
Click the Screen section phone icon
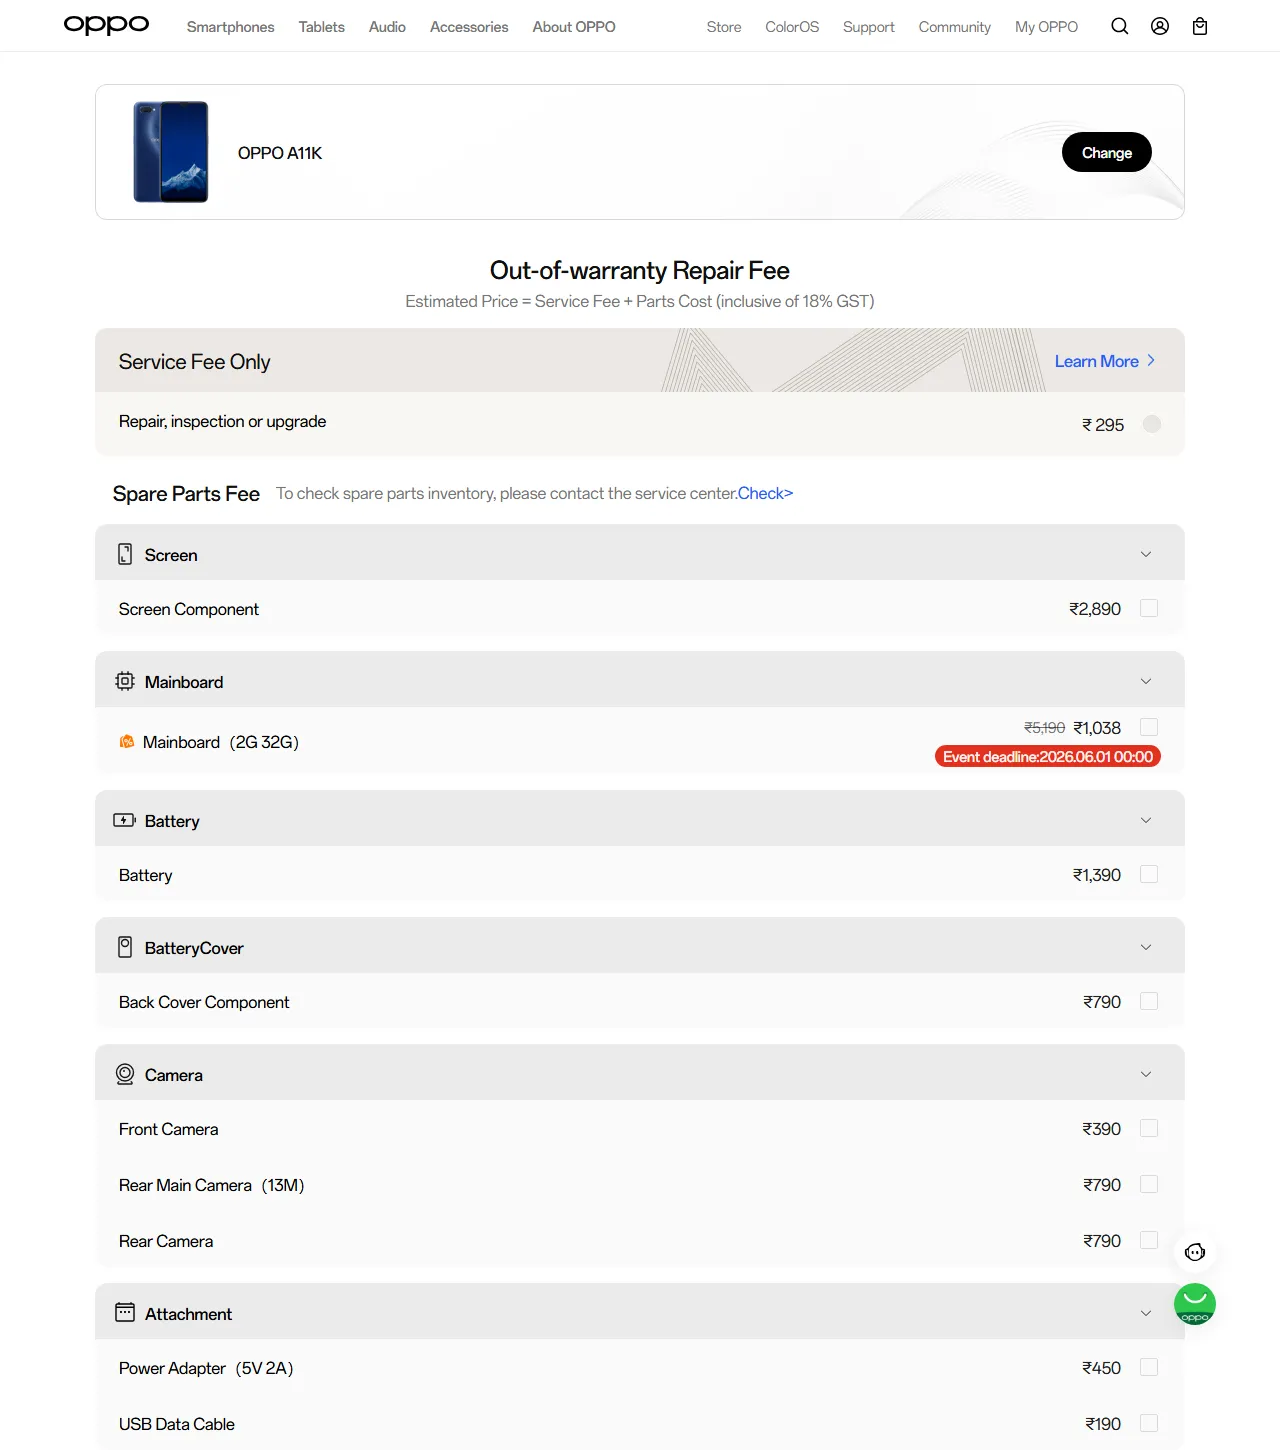point(125,554)
